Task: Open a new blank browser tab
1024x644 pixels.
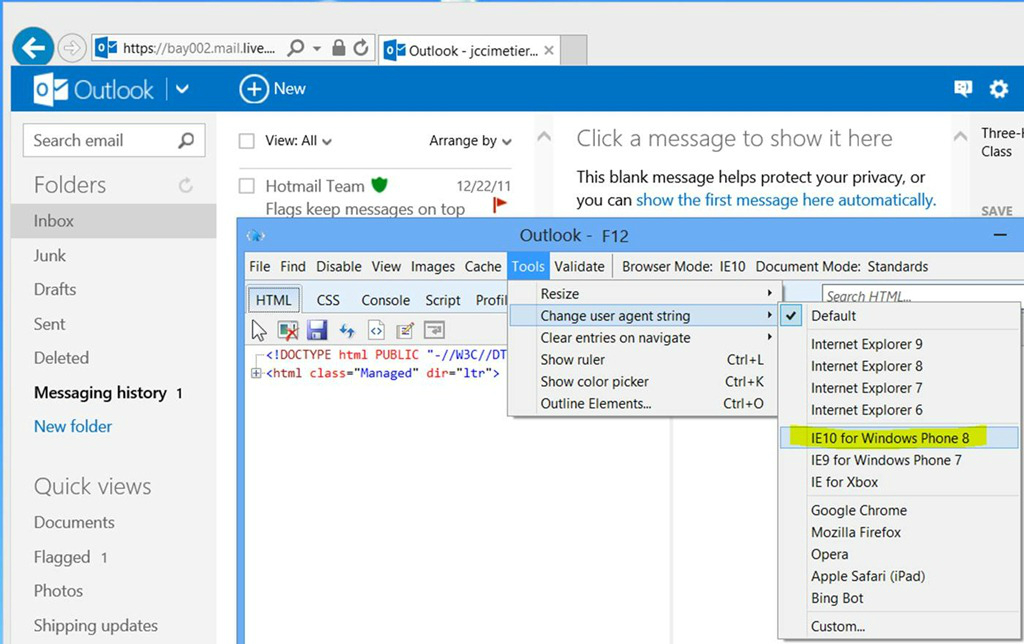Action: point(573,50)
